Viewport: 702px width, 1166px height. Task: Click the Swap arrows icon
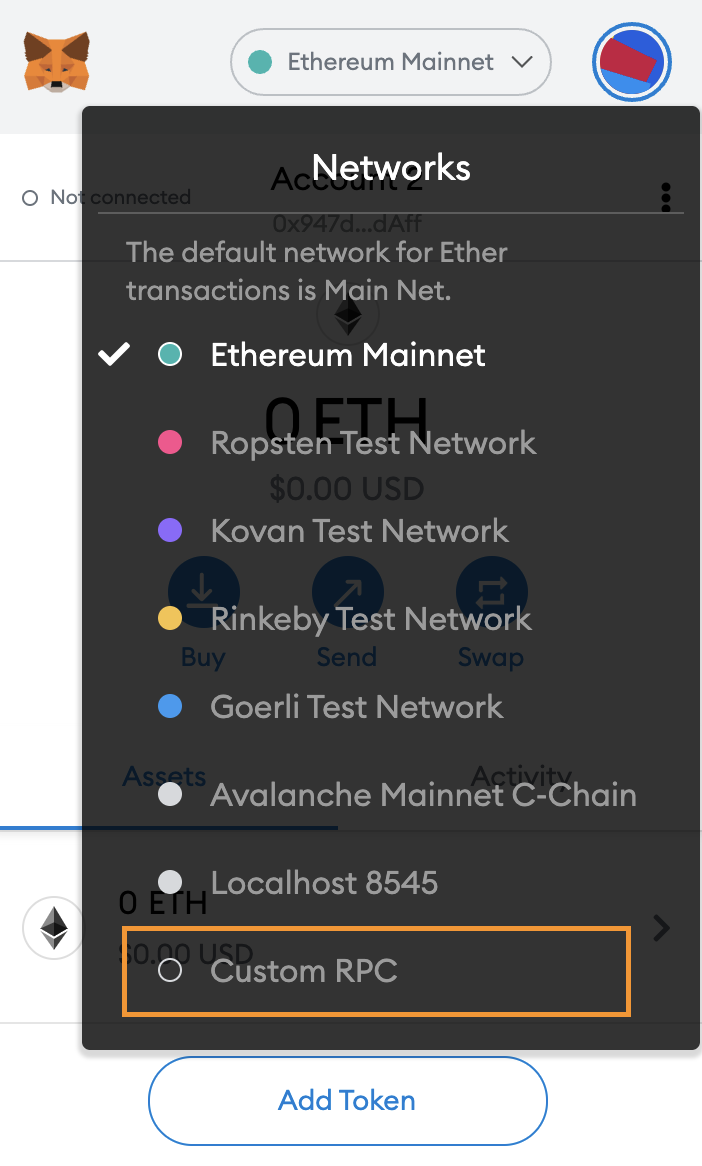click(x=492, y=592)
